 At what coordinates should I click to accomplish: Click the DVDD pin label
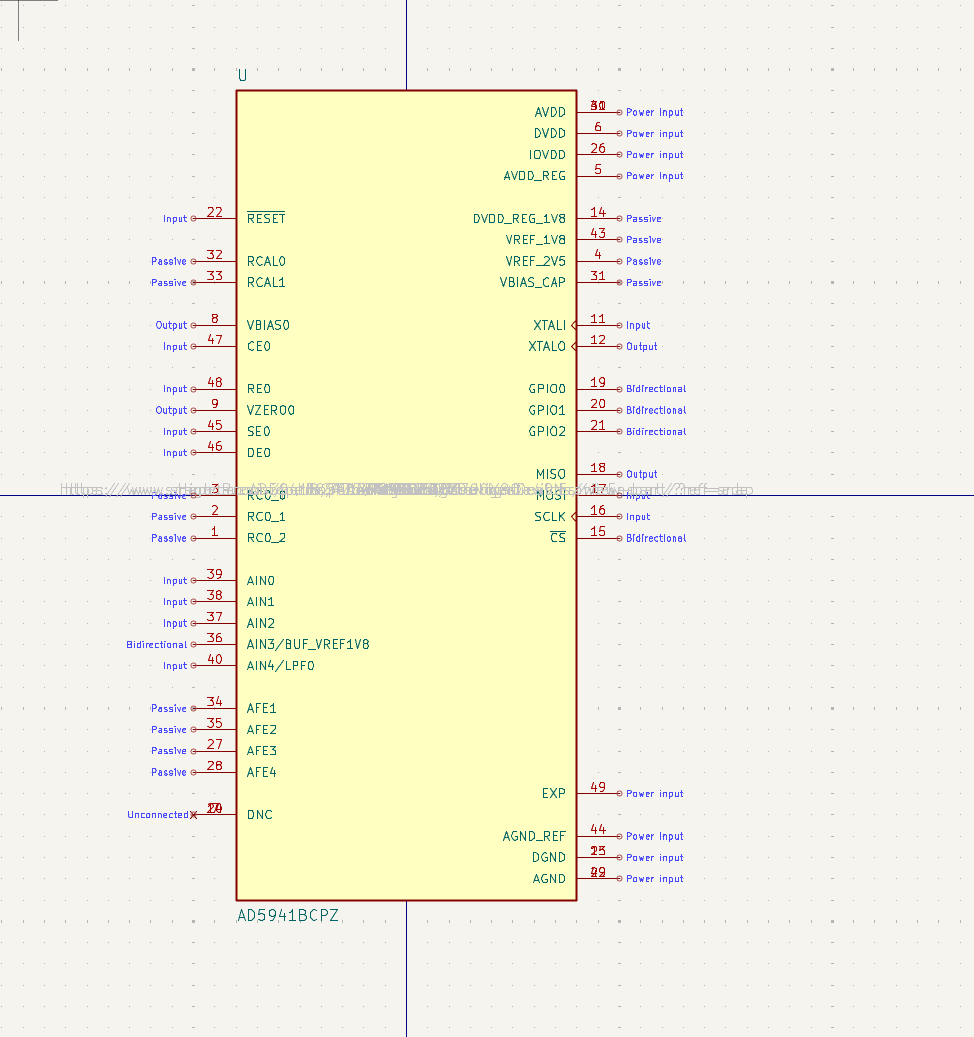coord(549,134)
